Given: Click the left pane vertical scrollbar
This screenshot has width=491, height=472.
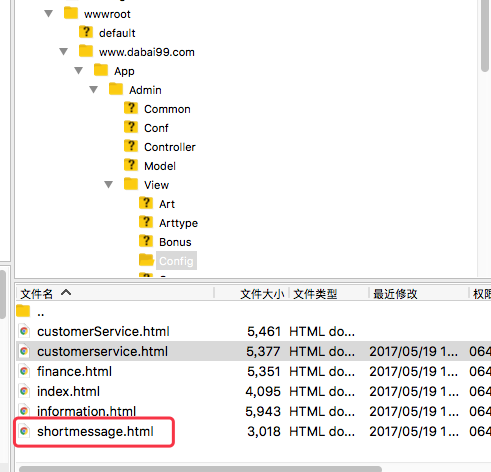Looking at the screenshot, I should coord(2,294).
